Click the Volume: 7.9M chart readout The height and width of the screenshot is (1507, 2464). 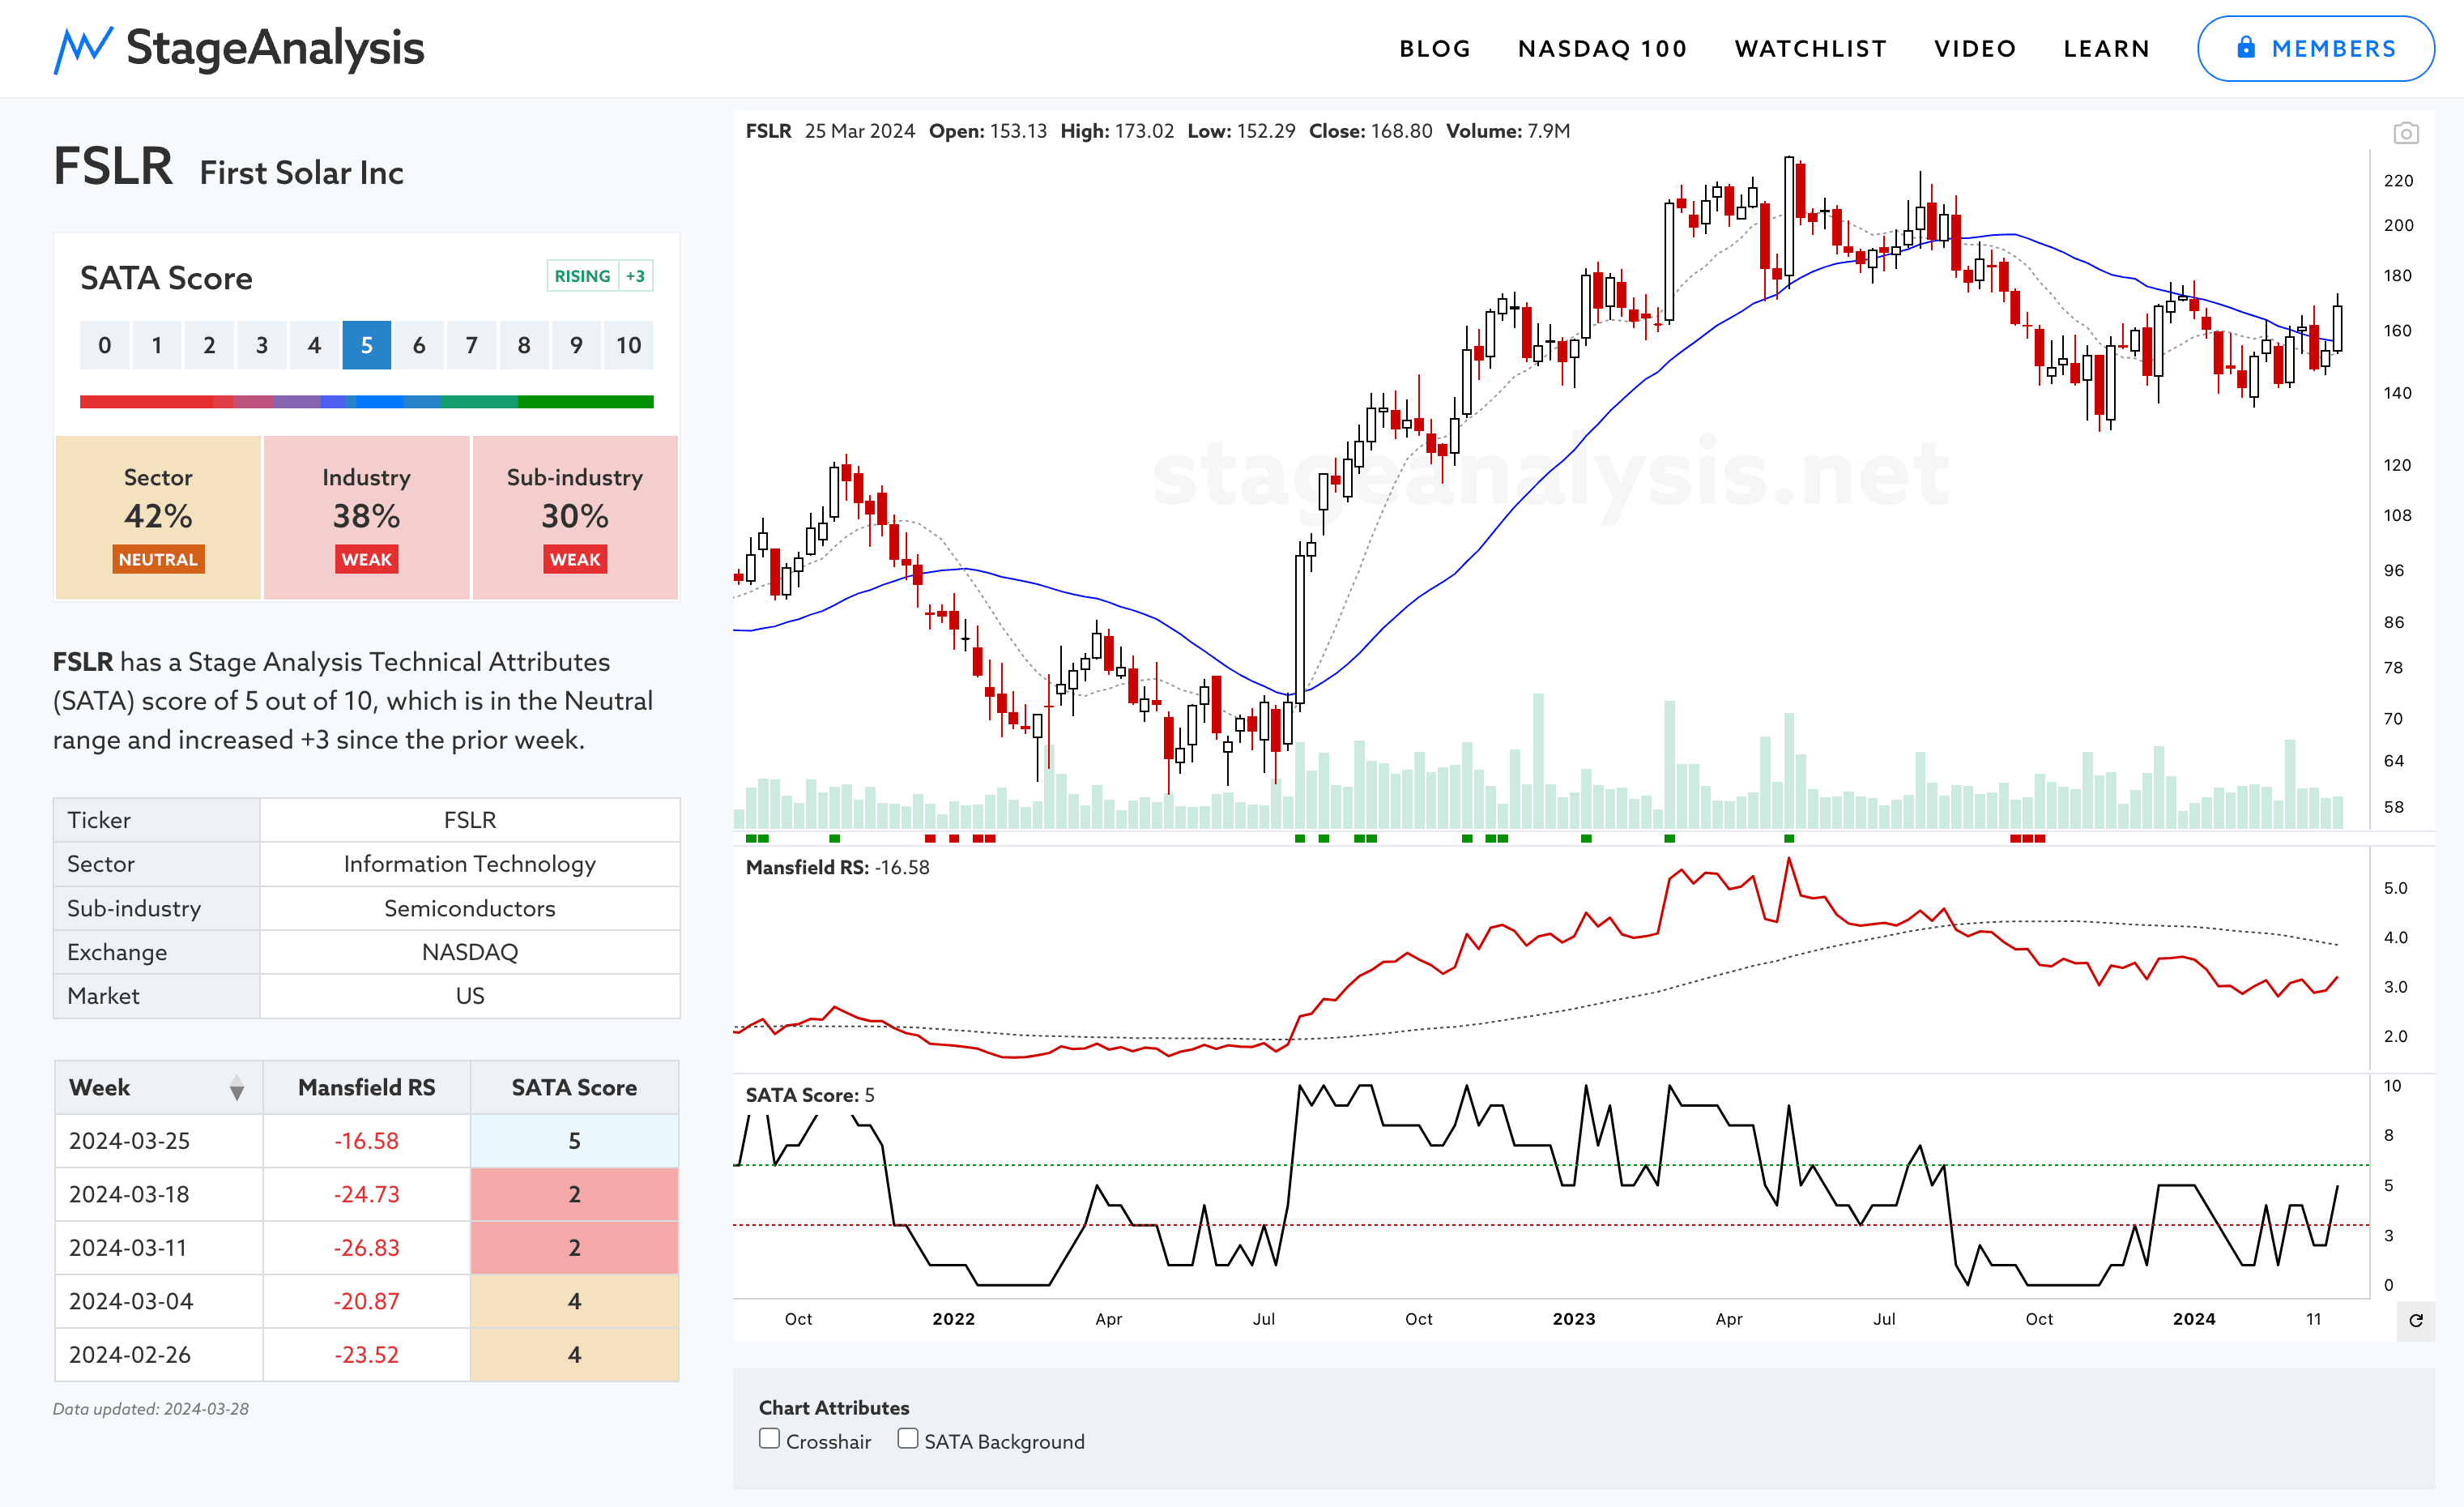pyautogui.click(x=1508, y=131)
